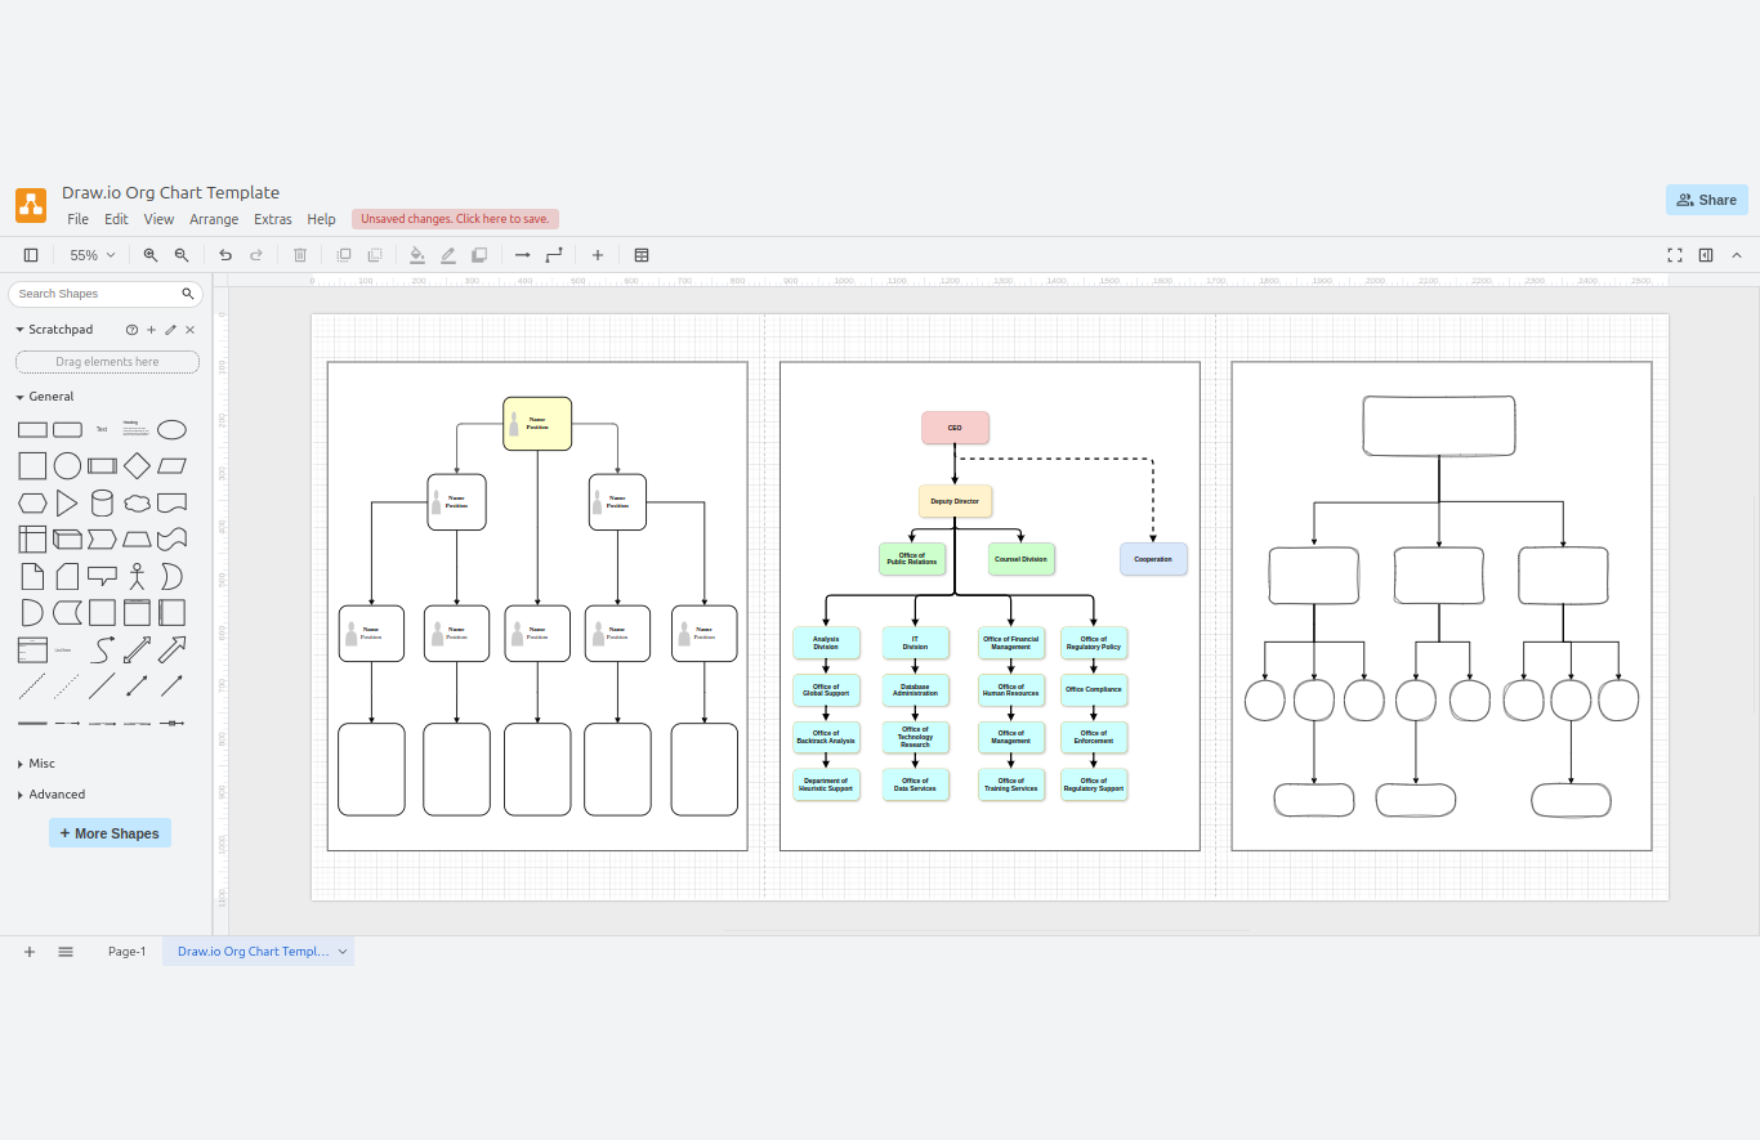Open the connection arrow style
This screenshot has height=1140, width=1760.
[x=522, y=255]
